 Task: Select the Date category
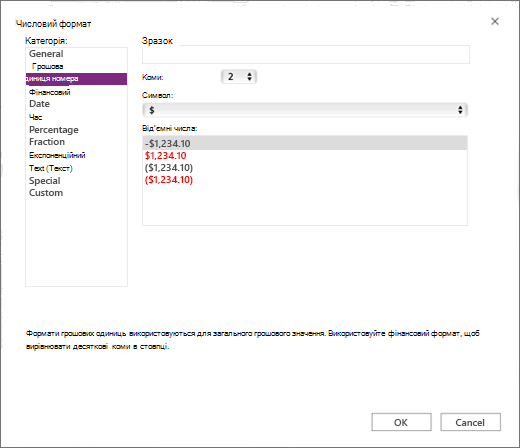click(39, 104)
